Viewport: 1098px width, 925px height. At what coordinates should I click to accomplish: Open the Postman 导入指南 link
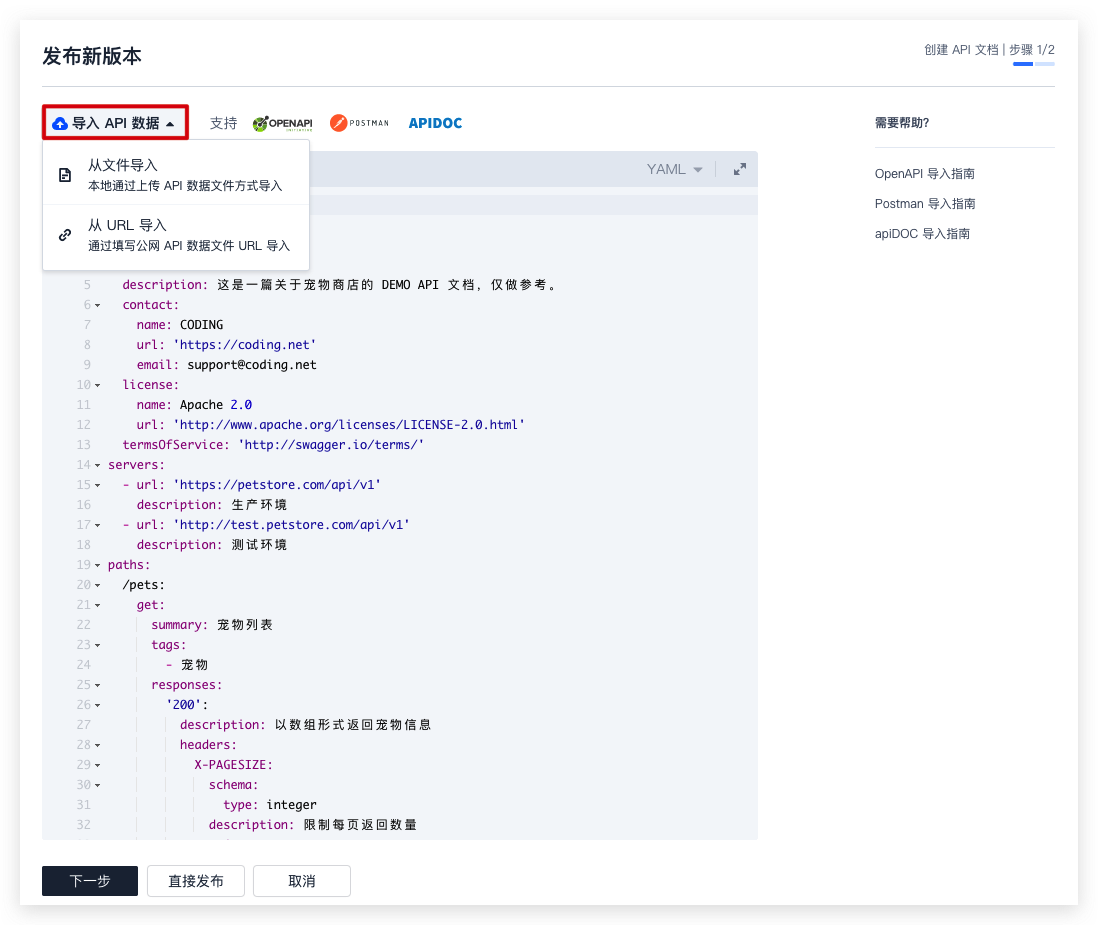tap(925, 203)
